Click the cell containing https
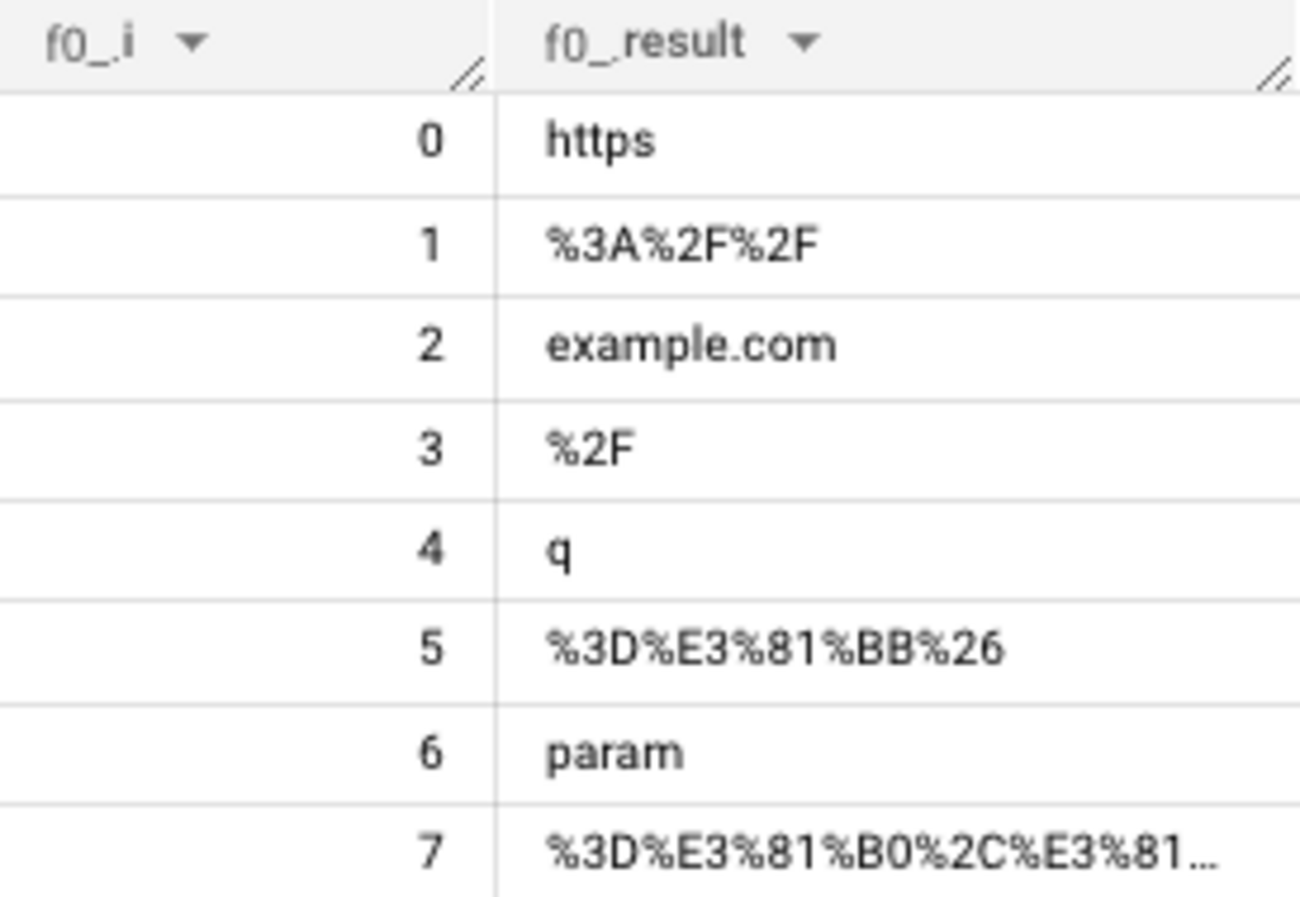Viewport: 1300px width, 897px height. point(600,142)
